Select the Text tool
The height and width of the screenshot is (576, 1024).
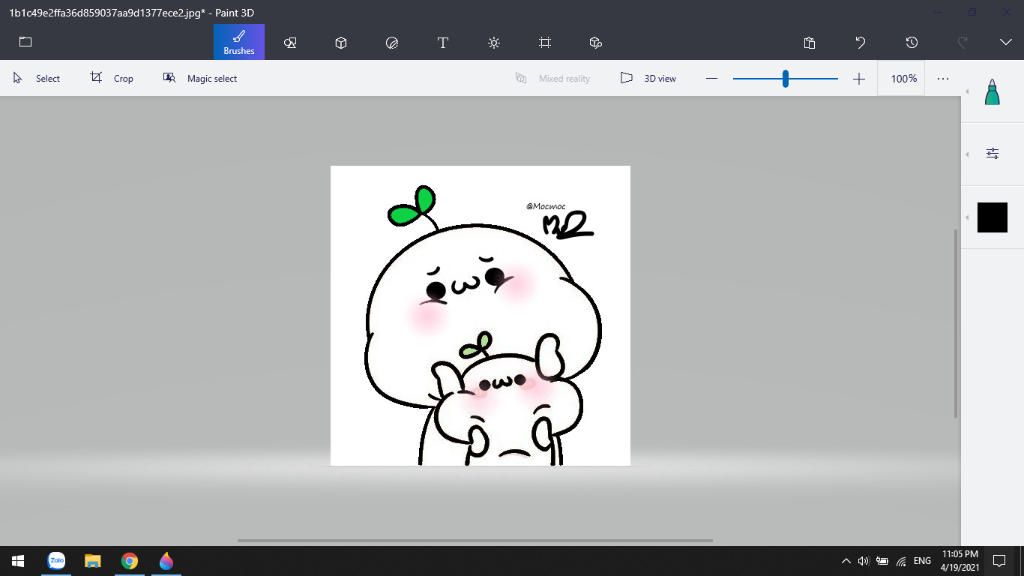(443, 42)
